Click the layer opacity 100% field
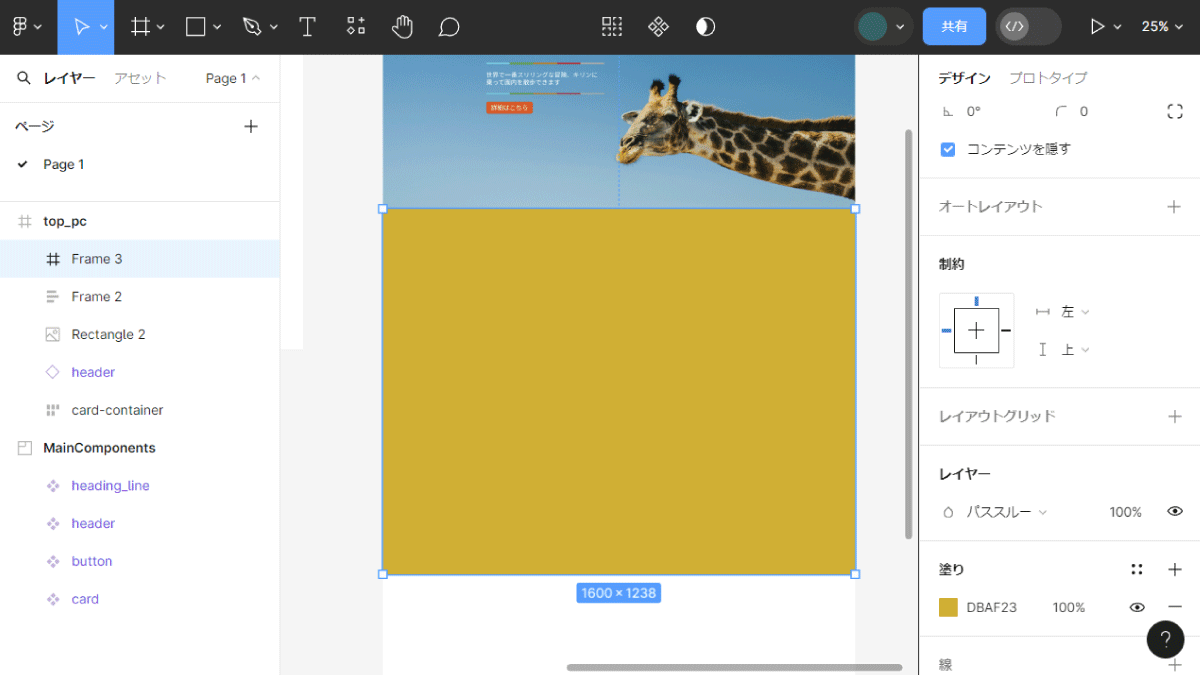 [x=1125, y=512]
